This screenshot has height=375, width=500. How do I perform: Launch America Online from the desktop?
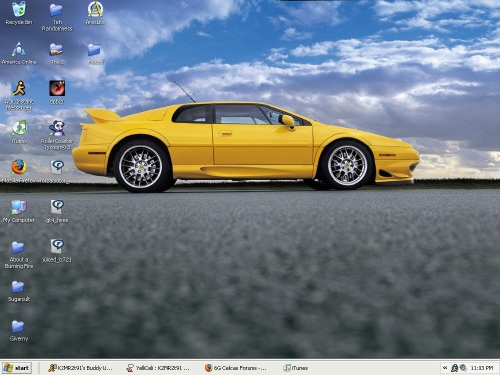(19, 53)
